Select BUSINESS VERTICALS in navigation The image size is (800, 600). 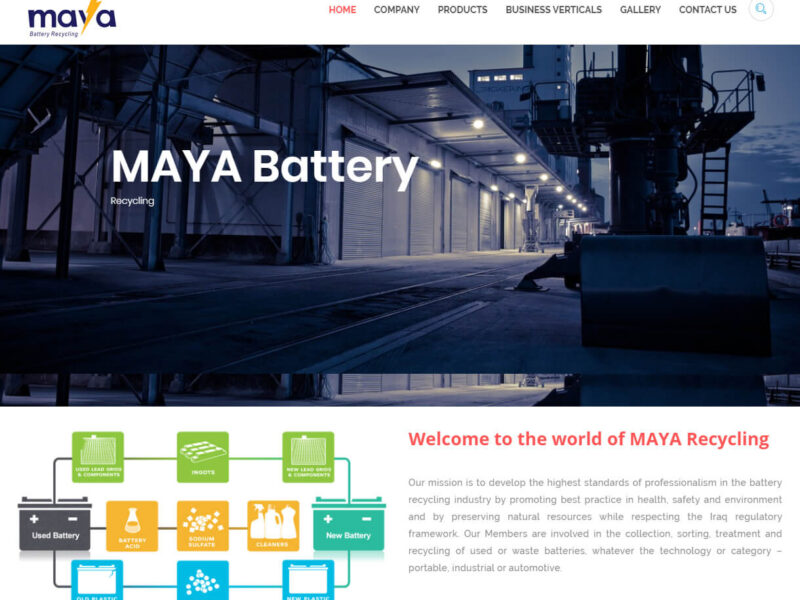pos(554,10)
